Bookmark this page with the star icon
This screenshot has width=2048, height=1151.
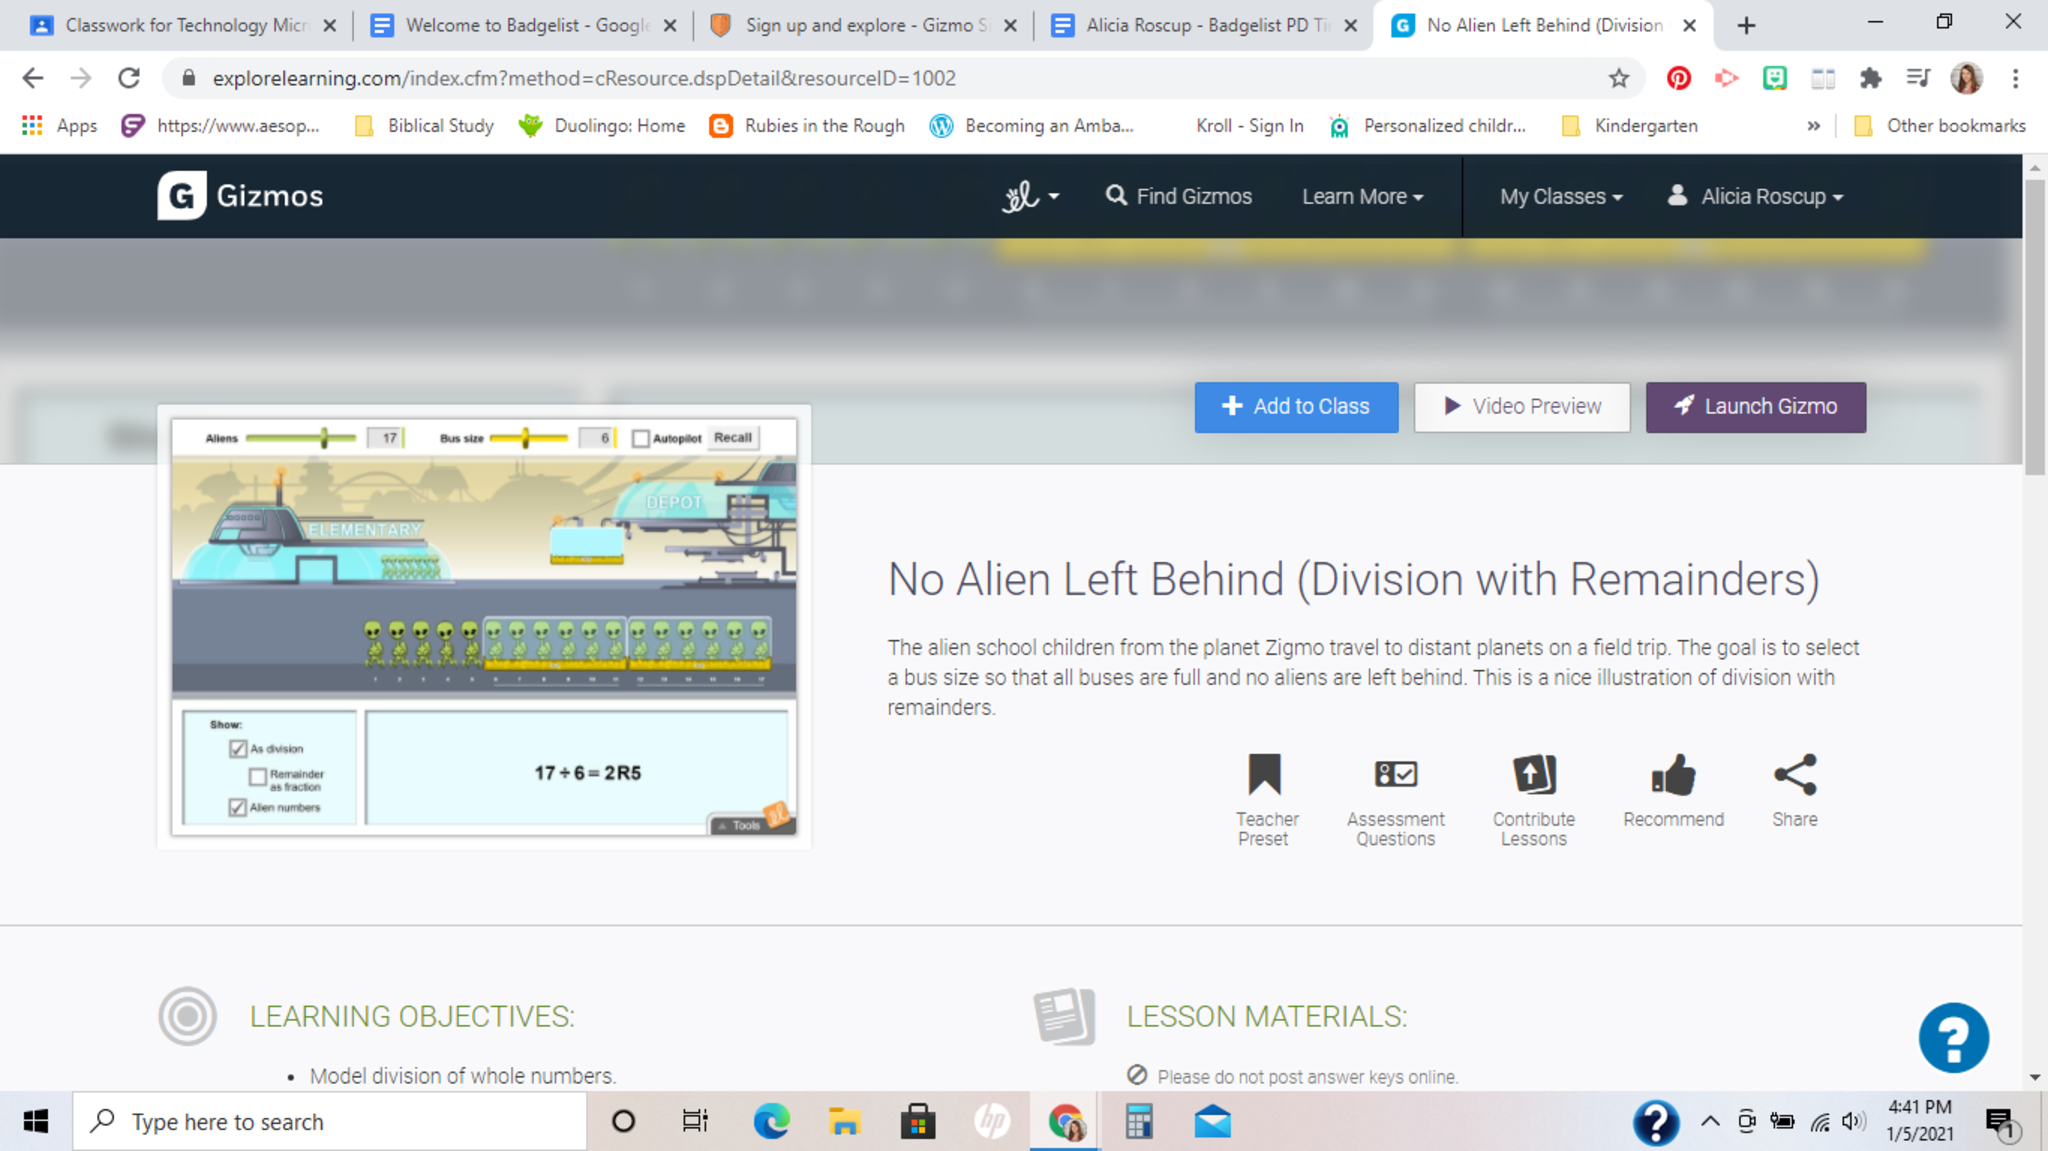[x=1619, y=78]
